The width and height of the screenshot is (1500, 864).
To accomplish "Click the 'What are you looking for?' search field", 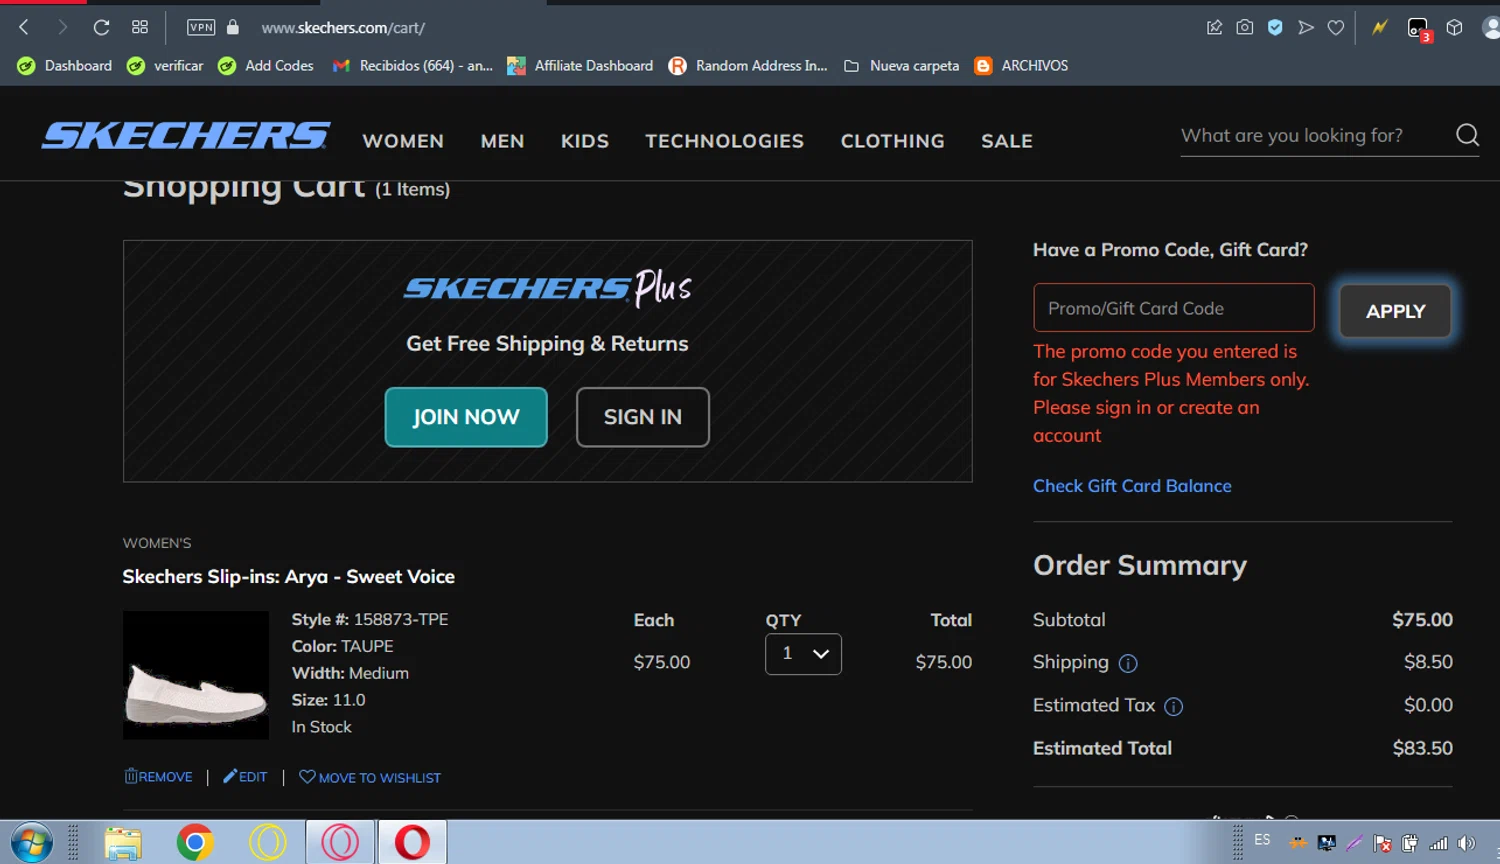I will point(1312,135).
